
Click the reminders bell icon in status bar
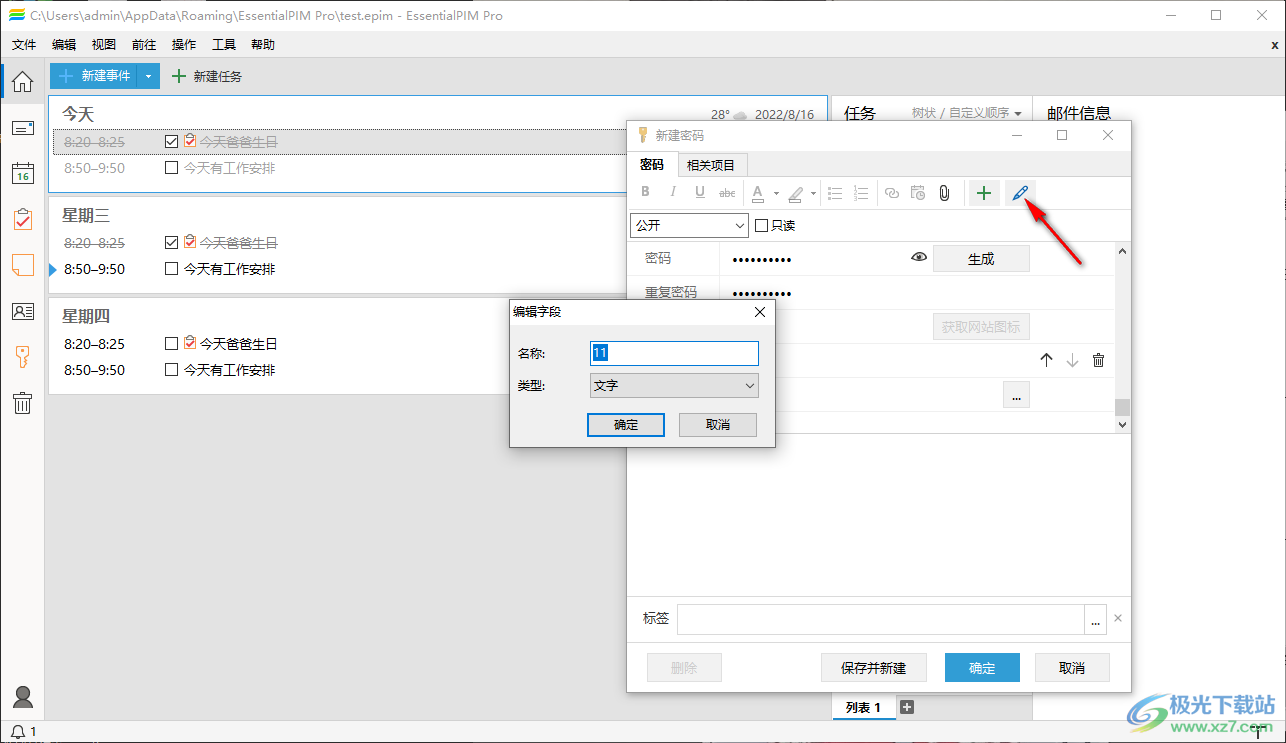click(17, 732)
